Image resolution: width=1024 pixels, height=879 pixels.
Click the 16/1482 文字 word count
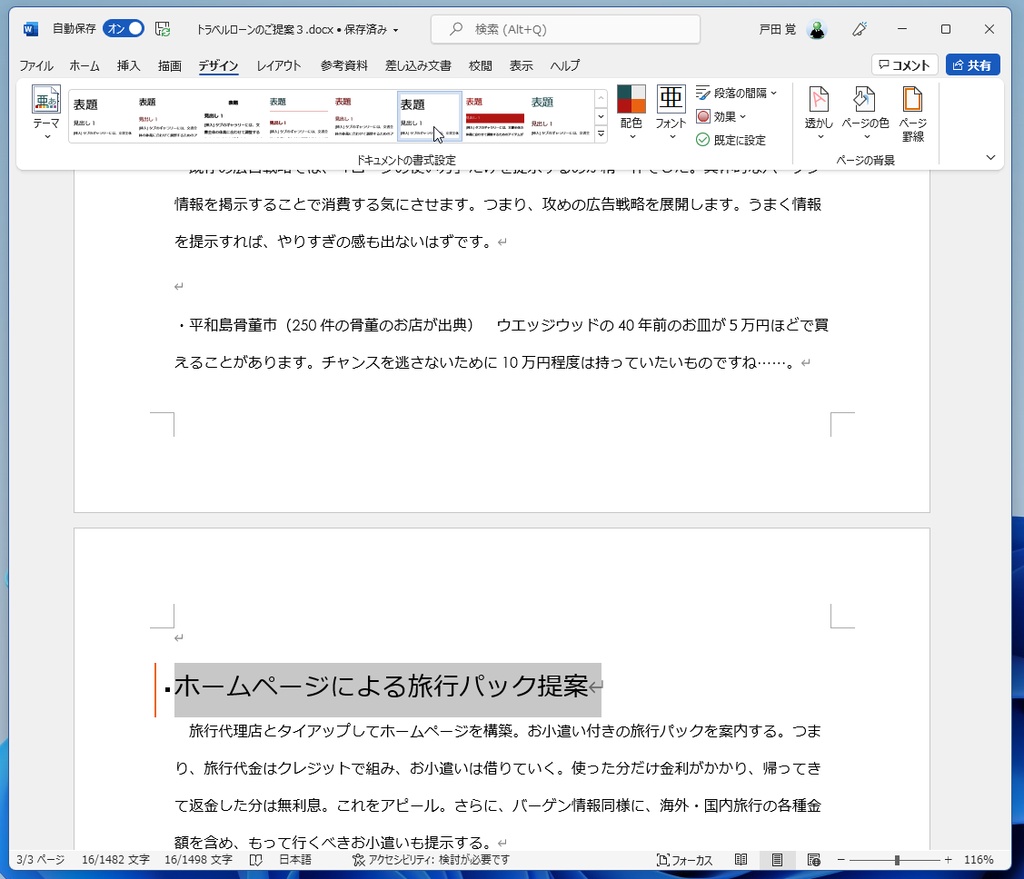pos(116,859)
